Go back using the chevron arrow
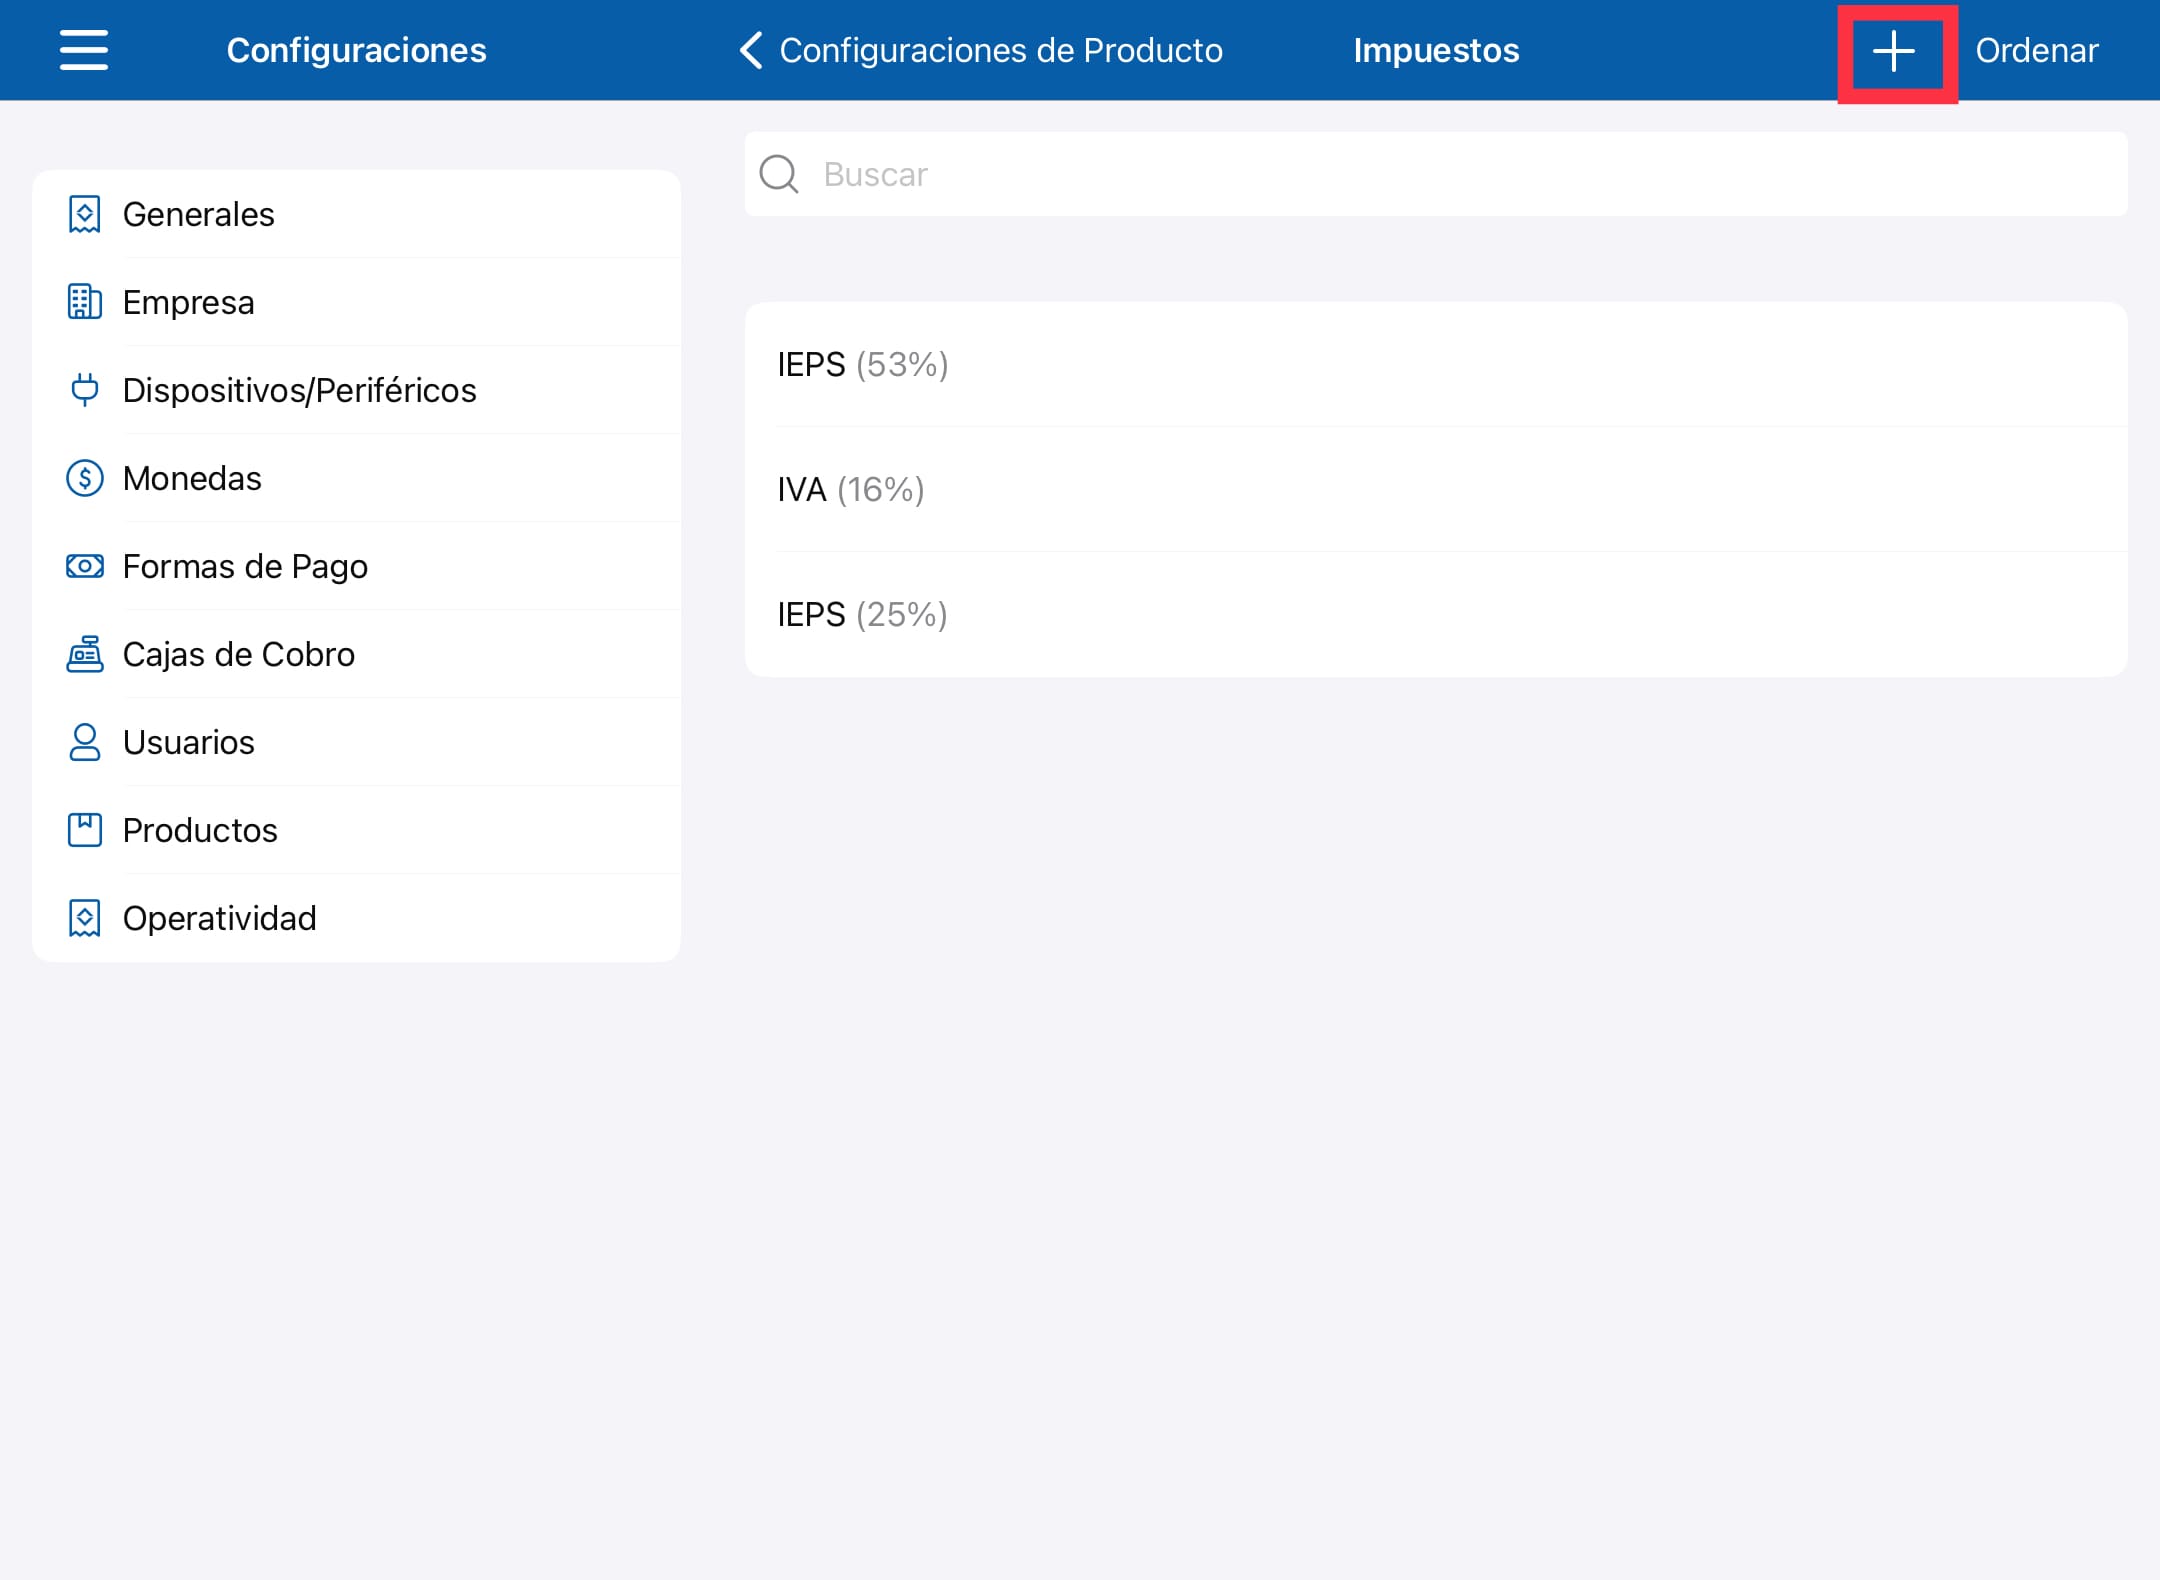 (x=751, y=50)
